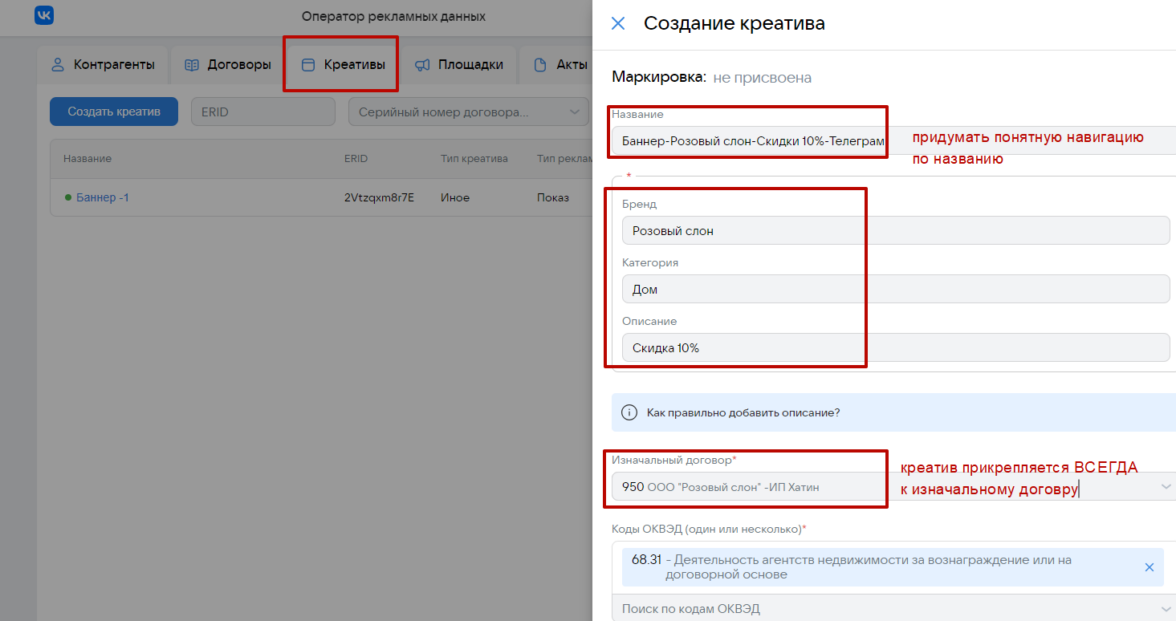Click the Иное creative type cell
Screen dimensions: 1176x621
(455, 198)
